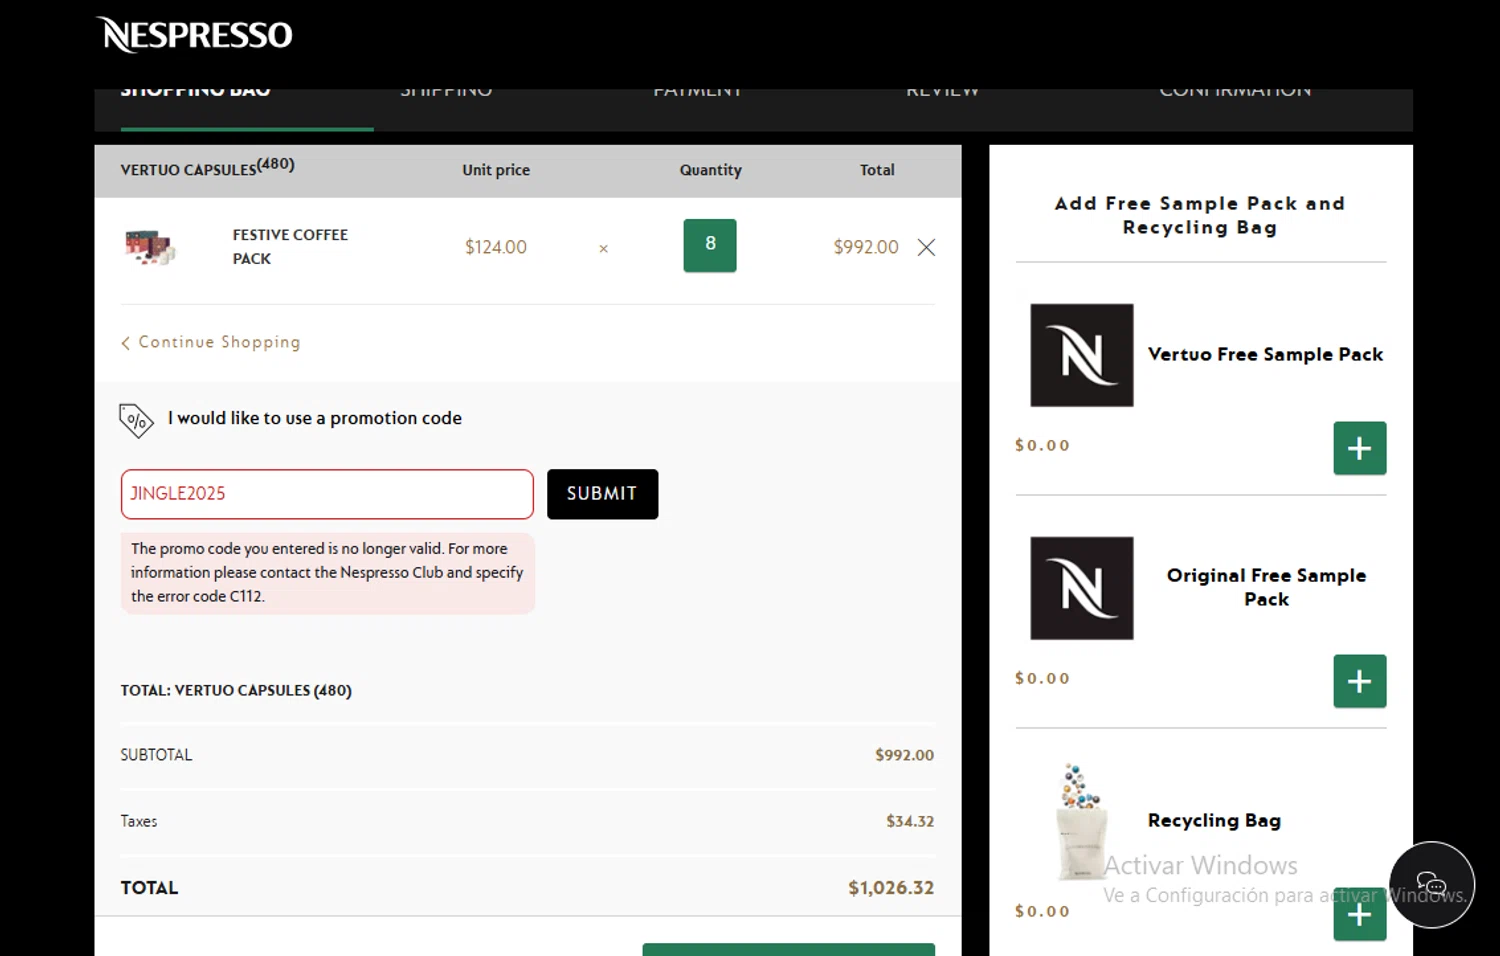Viewport: 1500px width, 956px height.
Task: Select the Payment step tab
Action: click(x=697, y=92)
